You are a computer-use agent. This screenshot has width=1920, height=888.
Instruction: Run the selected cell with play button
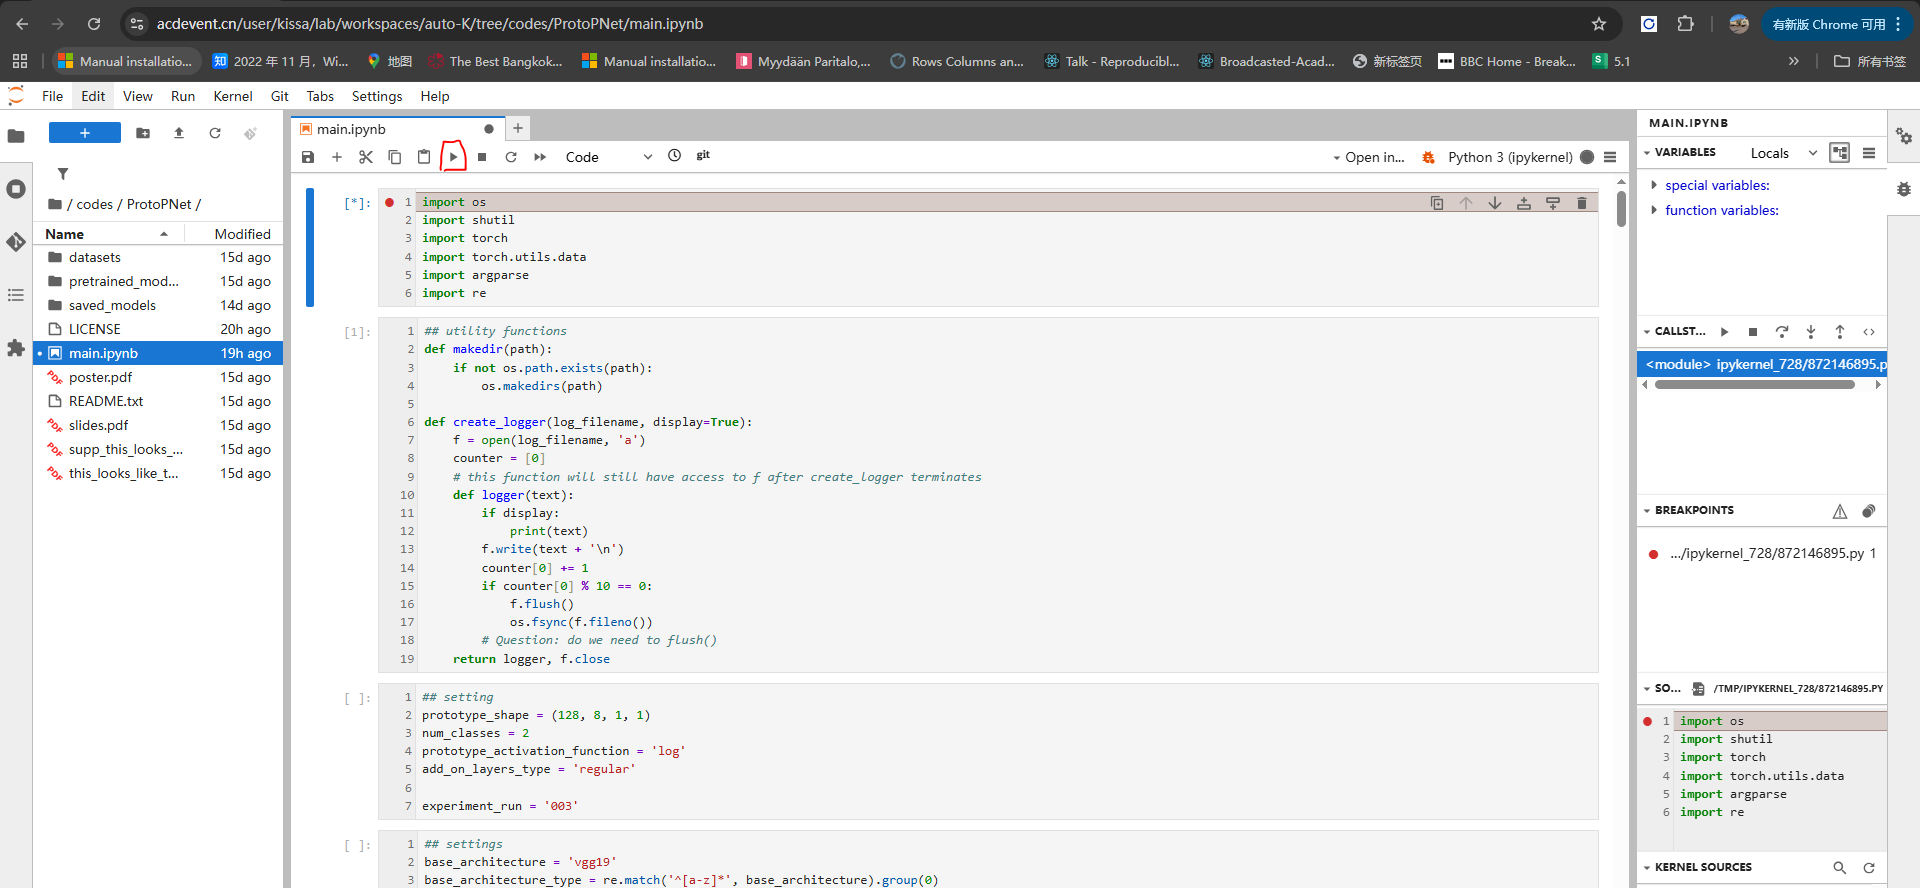click(453, 157)
